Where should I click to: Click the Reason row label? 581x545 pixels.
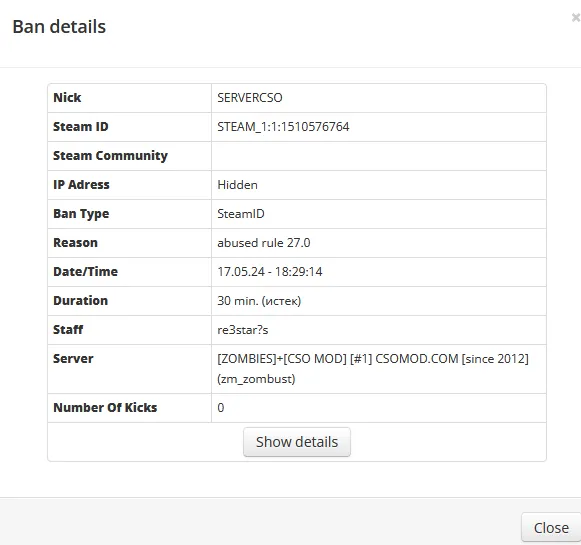click(x=76, y=243)
